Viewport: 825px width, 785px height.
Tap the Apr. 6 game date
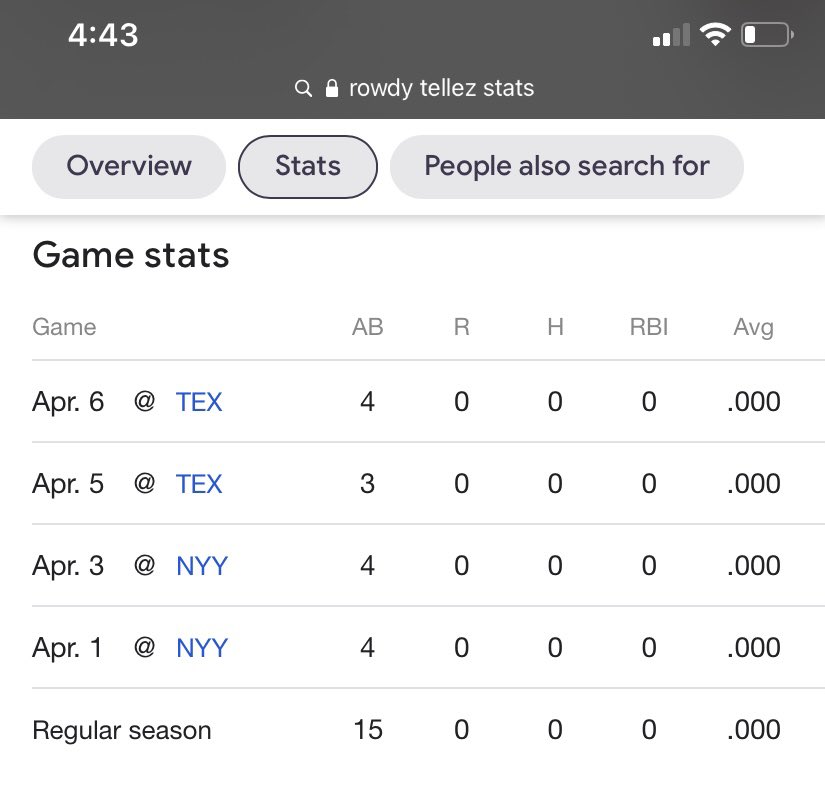pyautogui.click(x=68, y=402)
